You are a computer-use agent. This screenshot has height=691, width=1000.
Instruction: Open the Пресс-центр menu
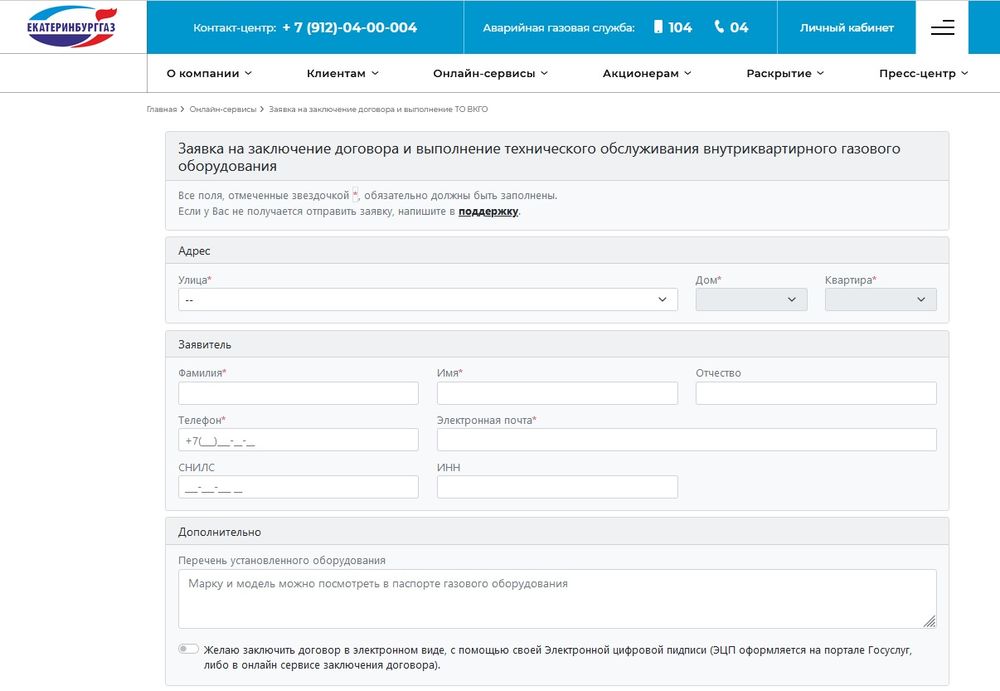[x=923, y=73]
